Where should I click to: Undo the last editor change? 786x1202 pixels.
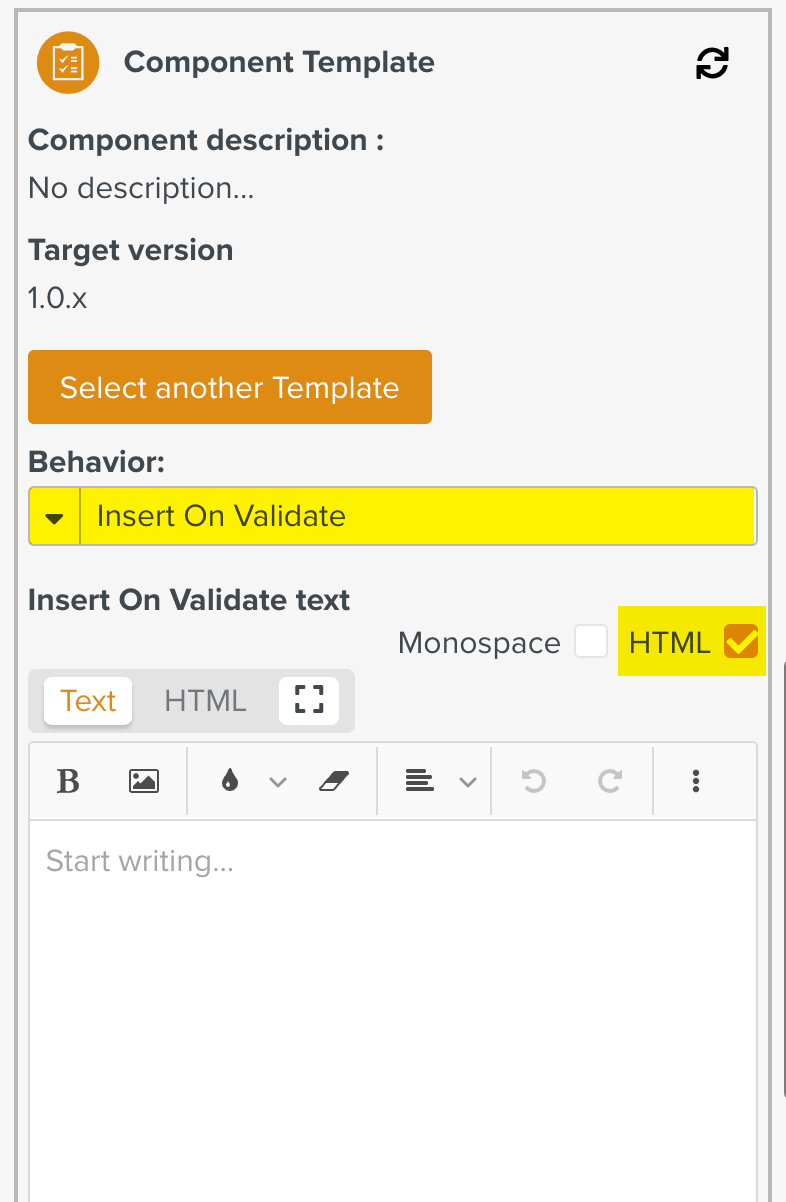(533, 781)
